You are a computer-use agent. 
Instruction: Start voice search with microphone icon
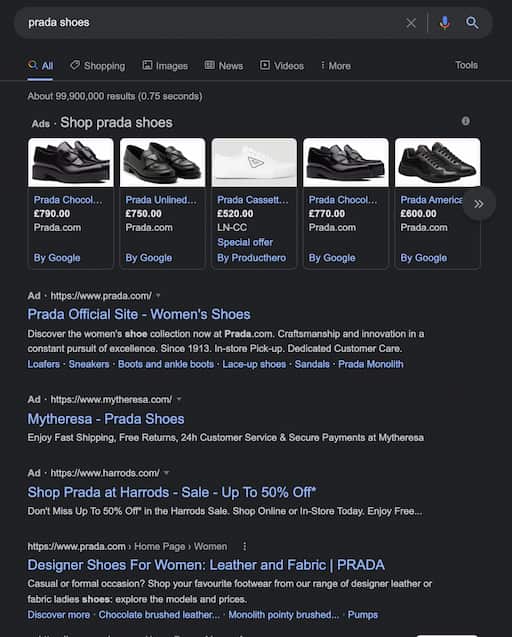(x=445, y=23)
